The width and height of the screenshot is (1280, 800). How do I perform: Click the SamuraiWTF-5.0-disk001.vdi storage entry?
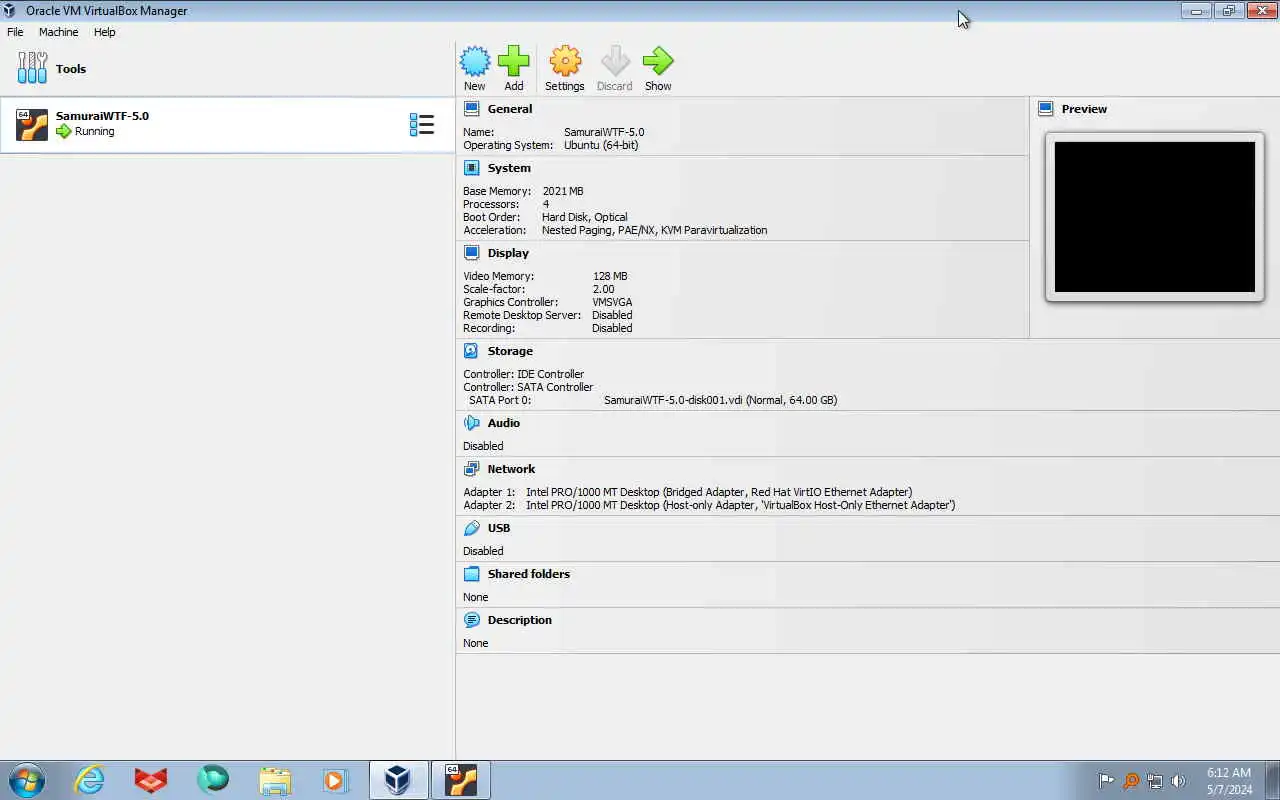(x=720, y=400)
